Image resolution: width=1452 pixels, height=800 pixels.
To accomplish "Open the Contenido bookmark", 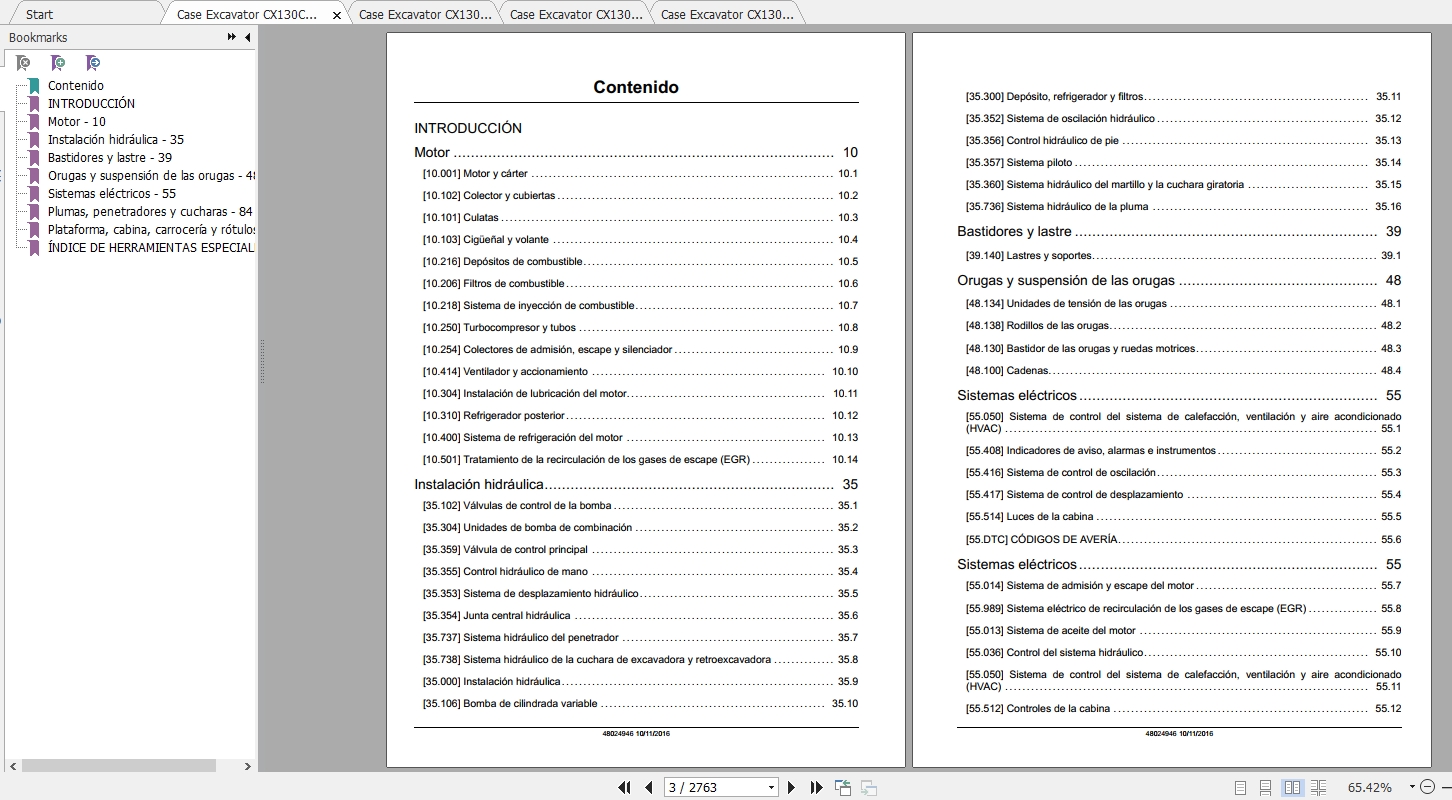I will point(76,86).
